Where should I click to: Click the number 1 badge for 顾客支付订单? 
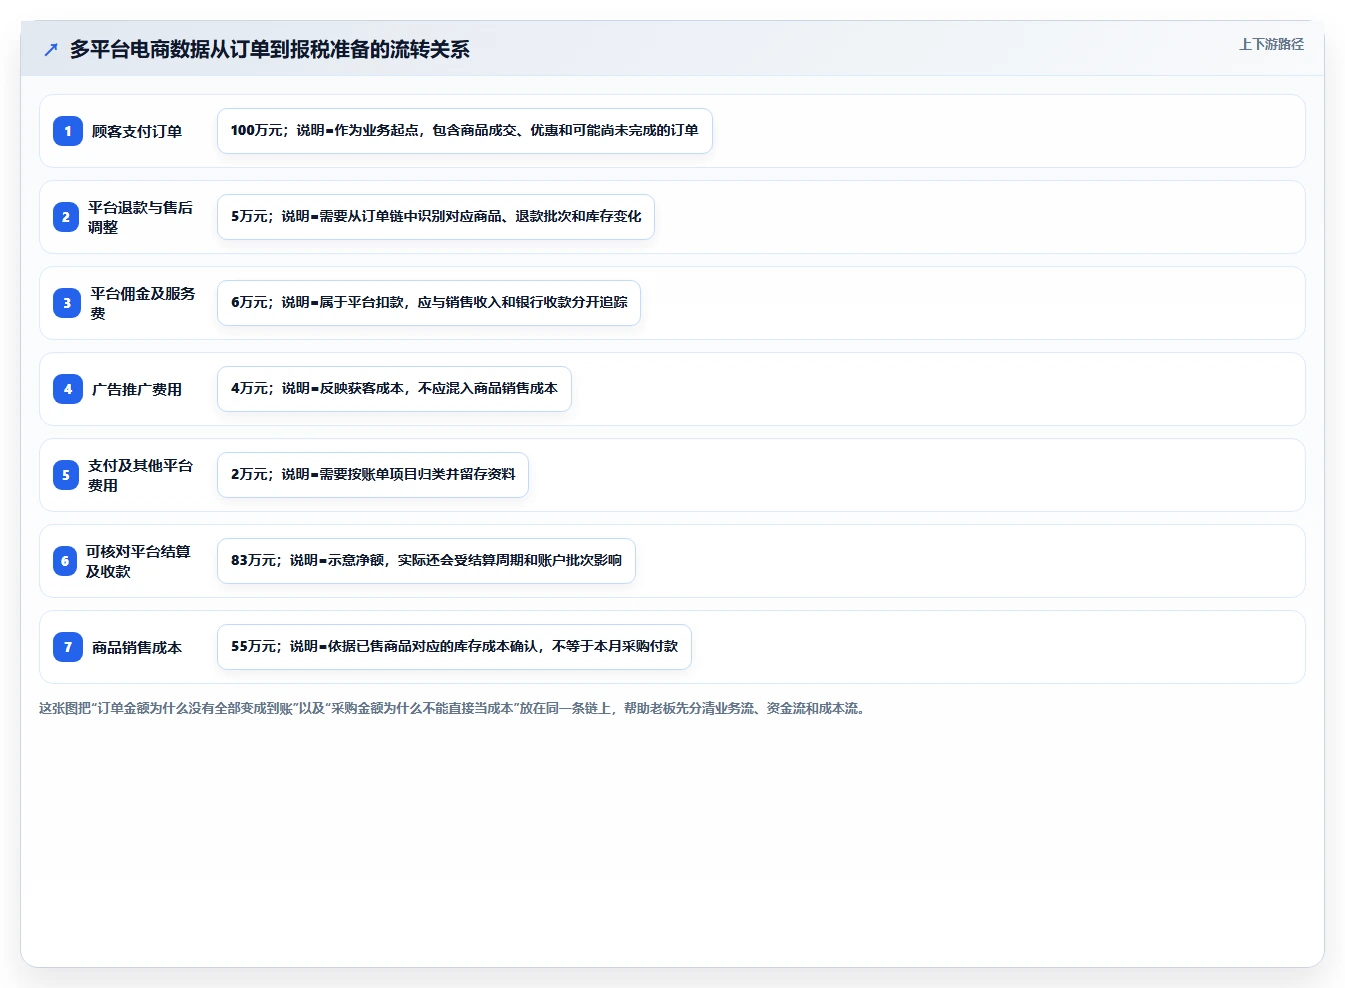pyautogui.click(x=67, y=131)
